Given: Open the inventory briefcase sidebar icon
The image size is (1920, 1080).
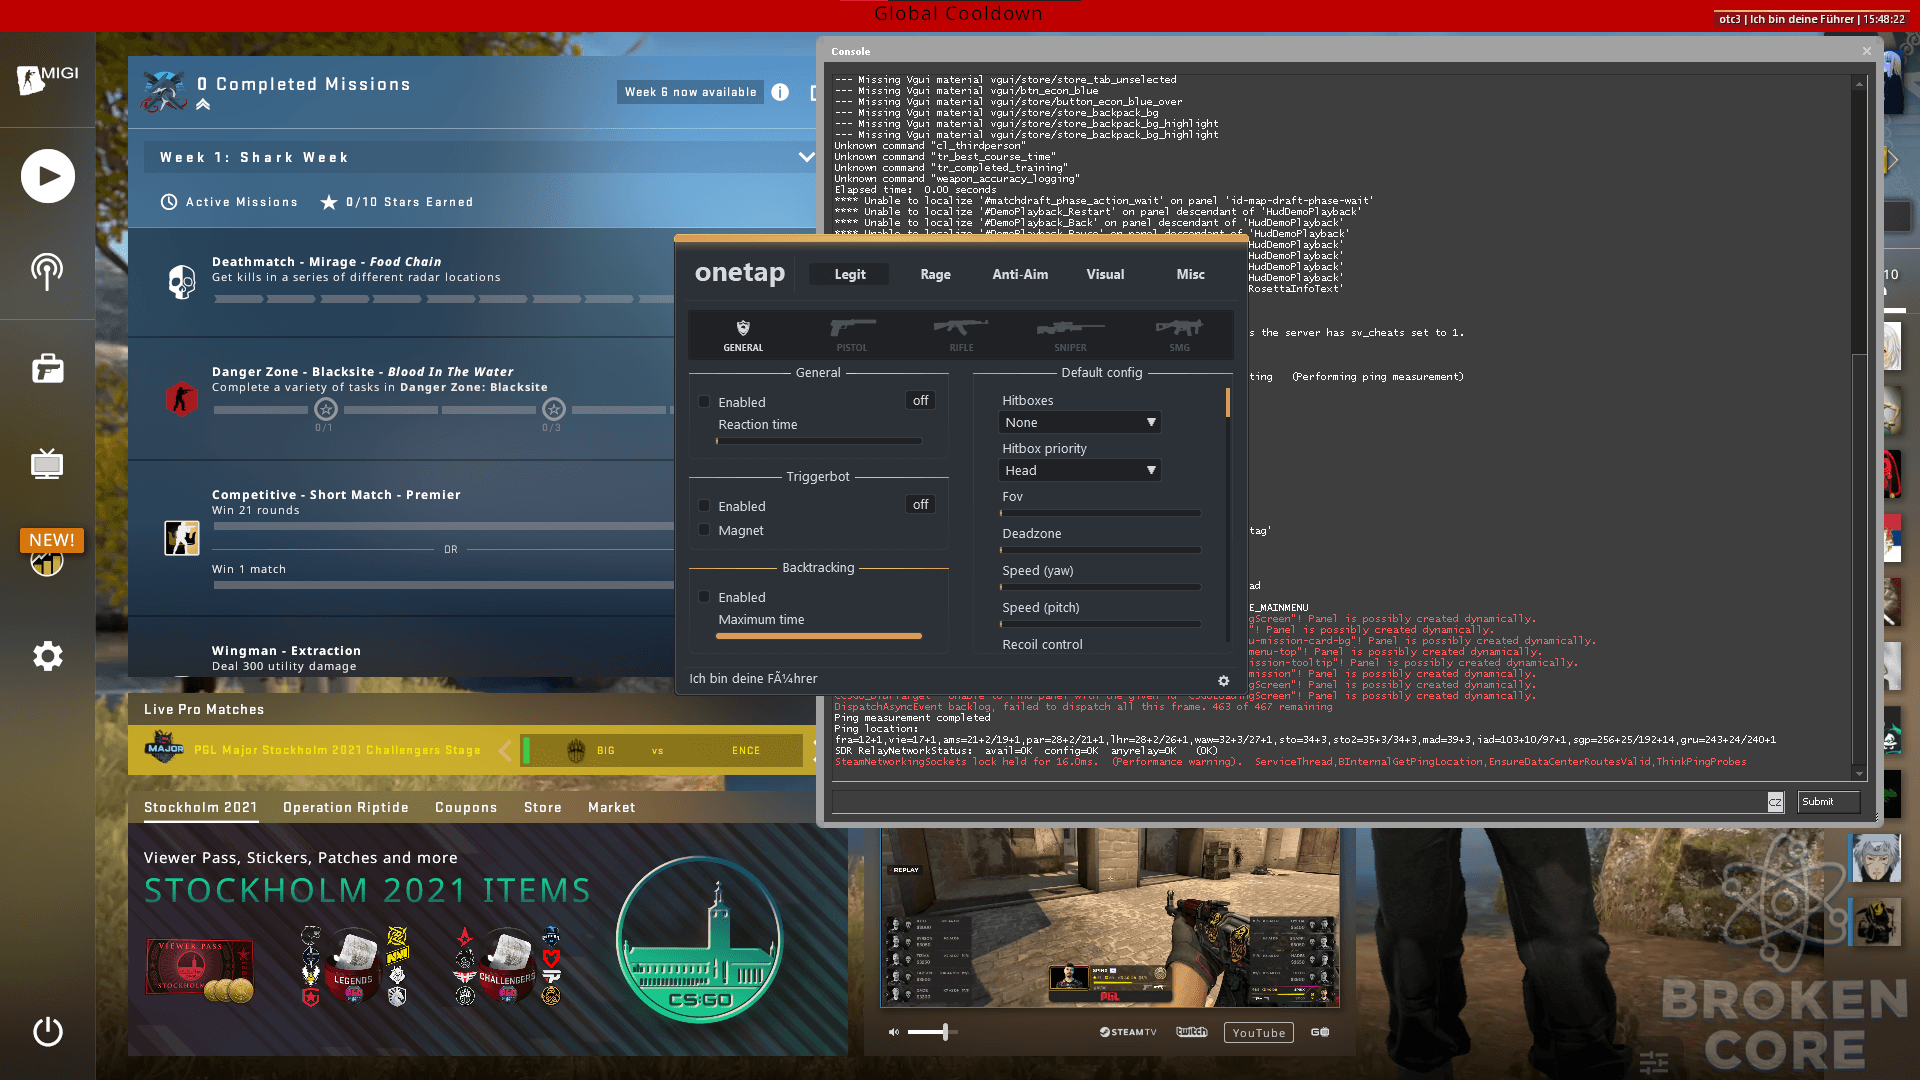Looking at the screenshot, I should pyautogui.click(x=48, y=368).
